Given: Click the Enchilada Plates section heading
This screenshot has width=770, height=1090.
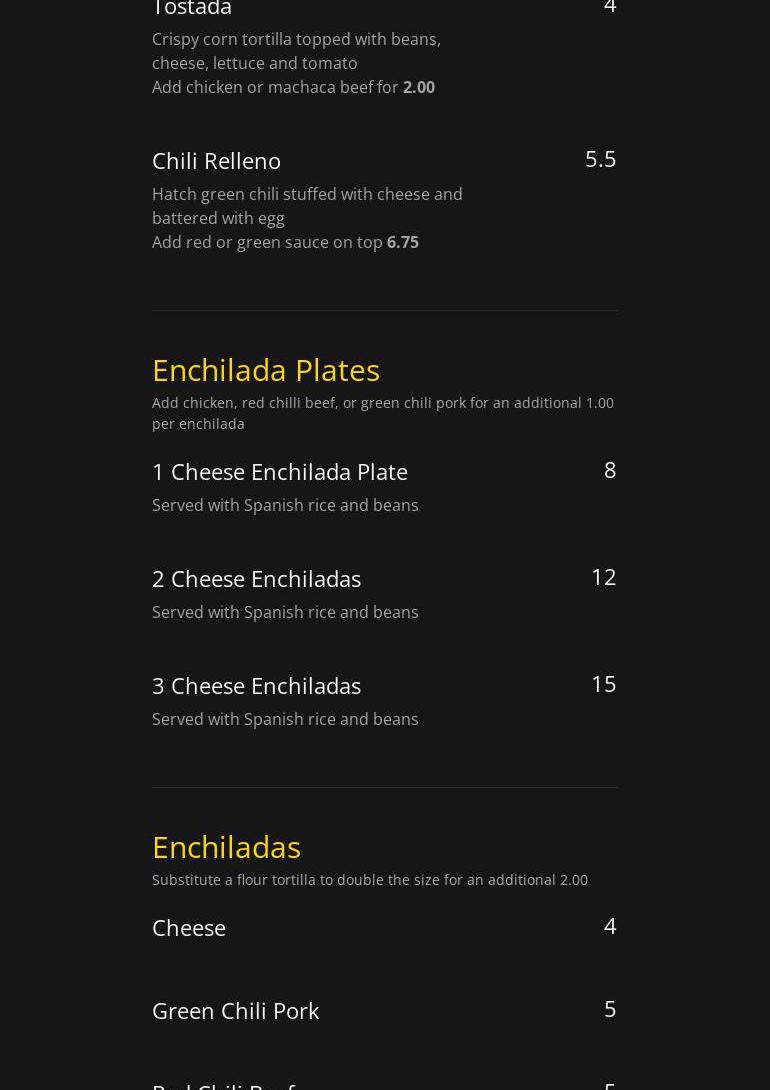Looking at the screenshot, I should click(266, 370).
